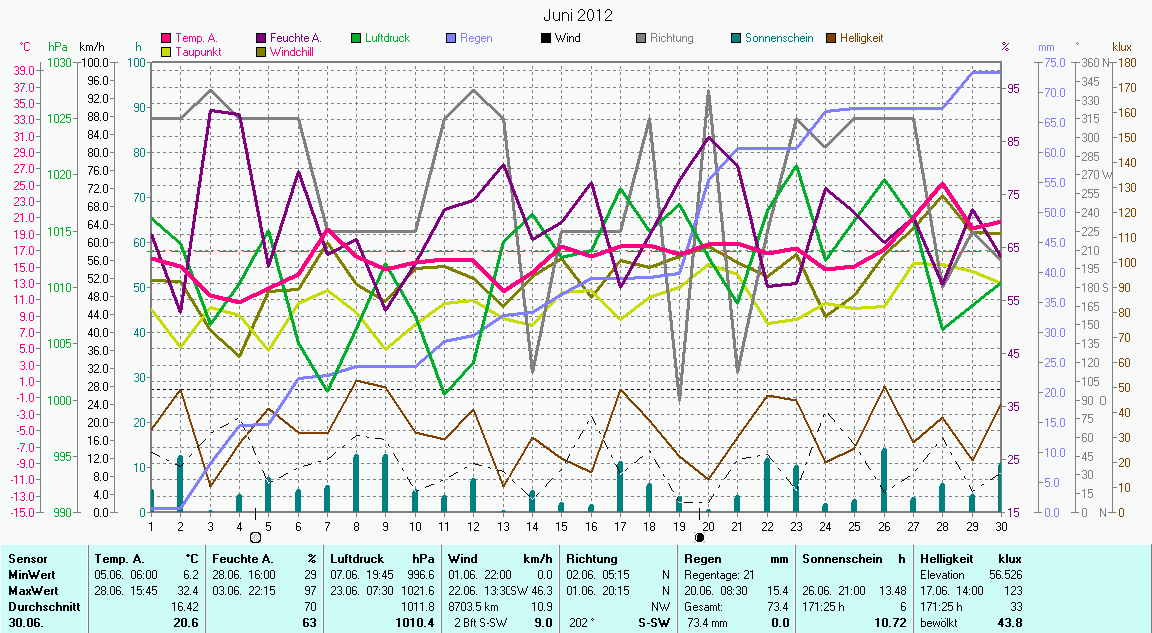Click the yellow Taupunkt legend marker
This screenshot has width=1152, height=633.
point(166,51)
